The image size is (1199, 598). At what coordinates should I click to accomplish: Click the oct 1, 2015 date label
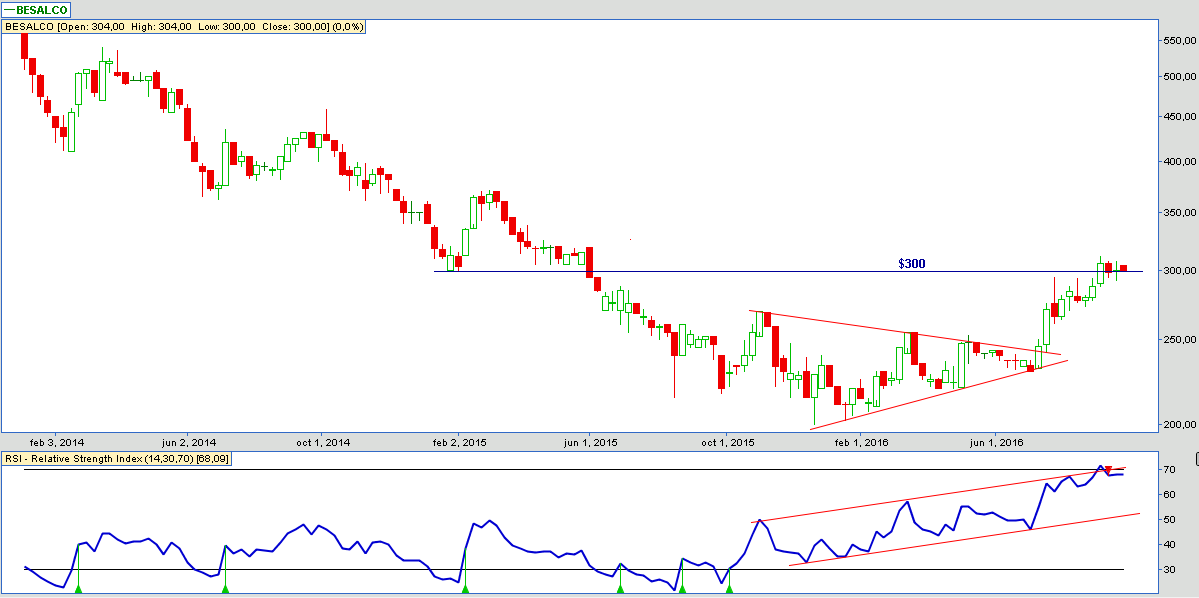click(x=726, y=442)
